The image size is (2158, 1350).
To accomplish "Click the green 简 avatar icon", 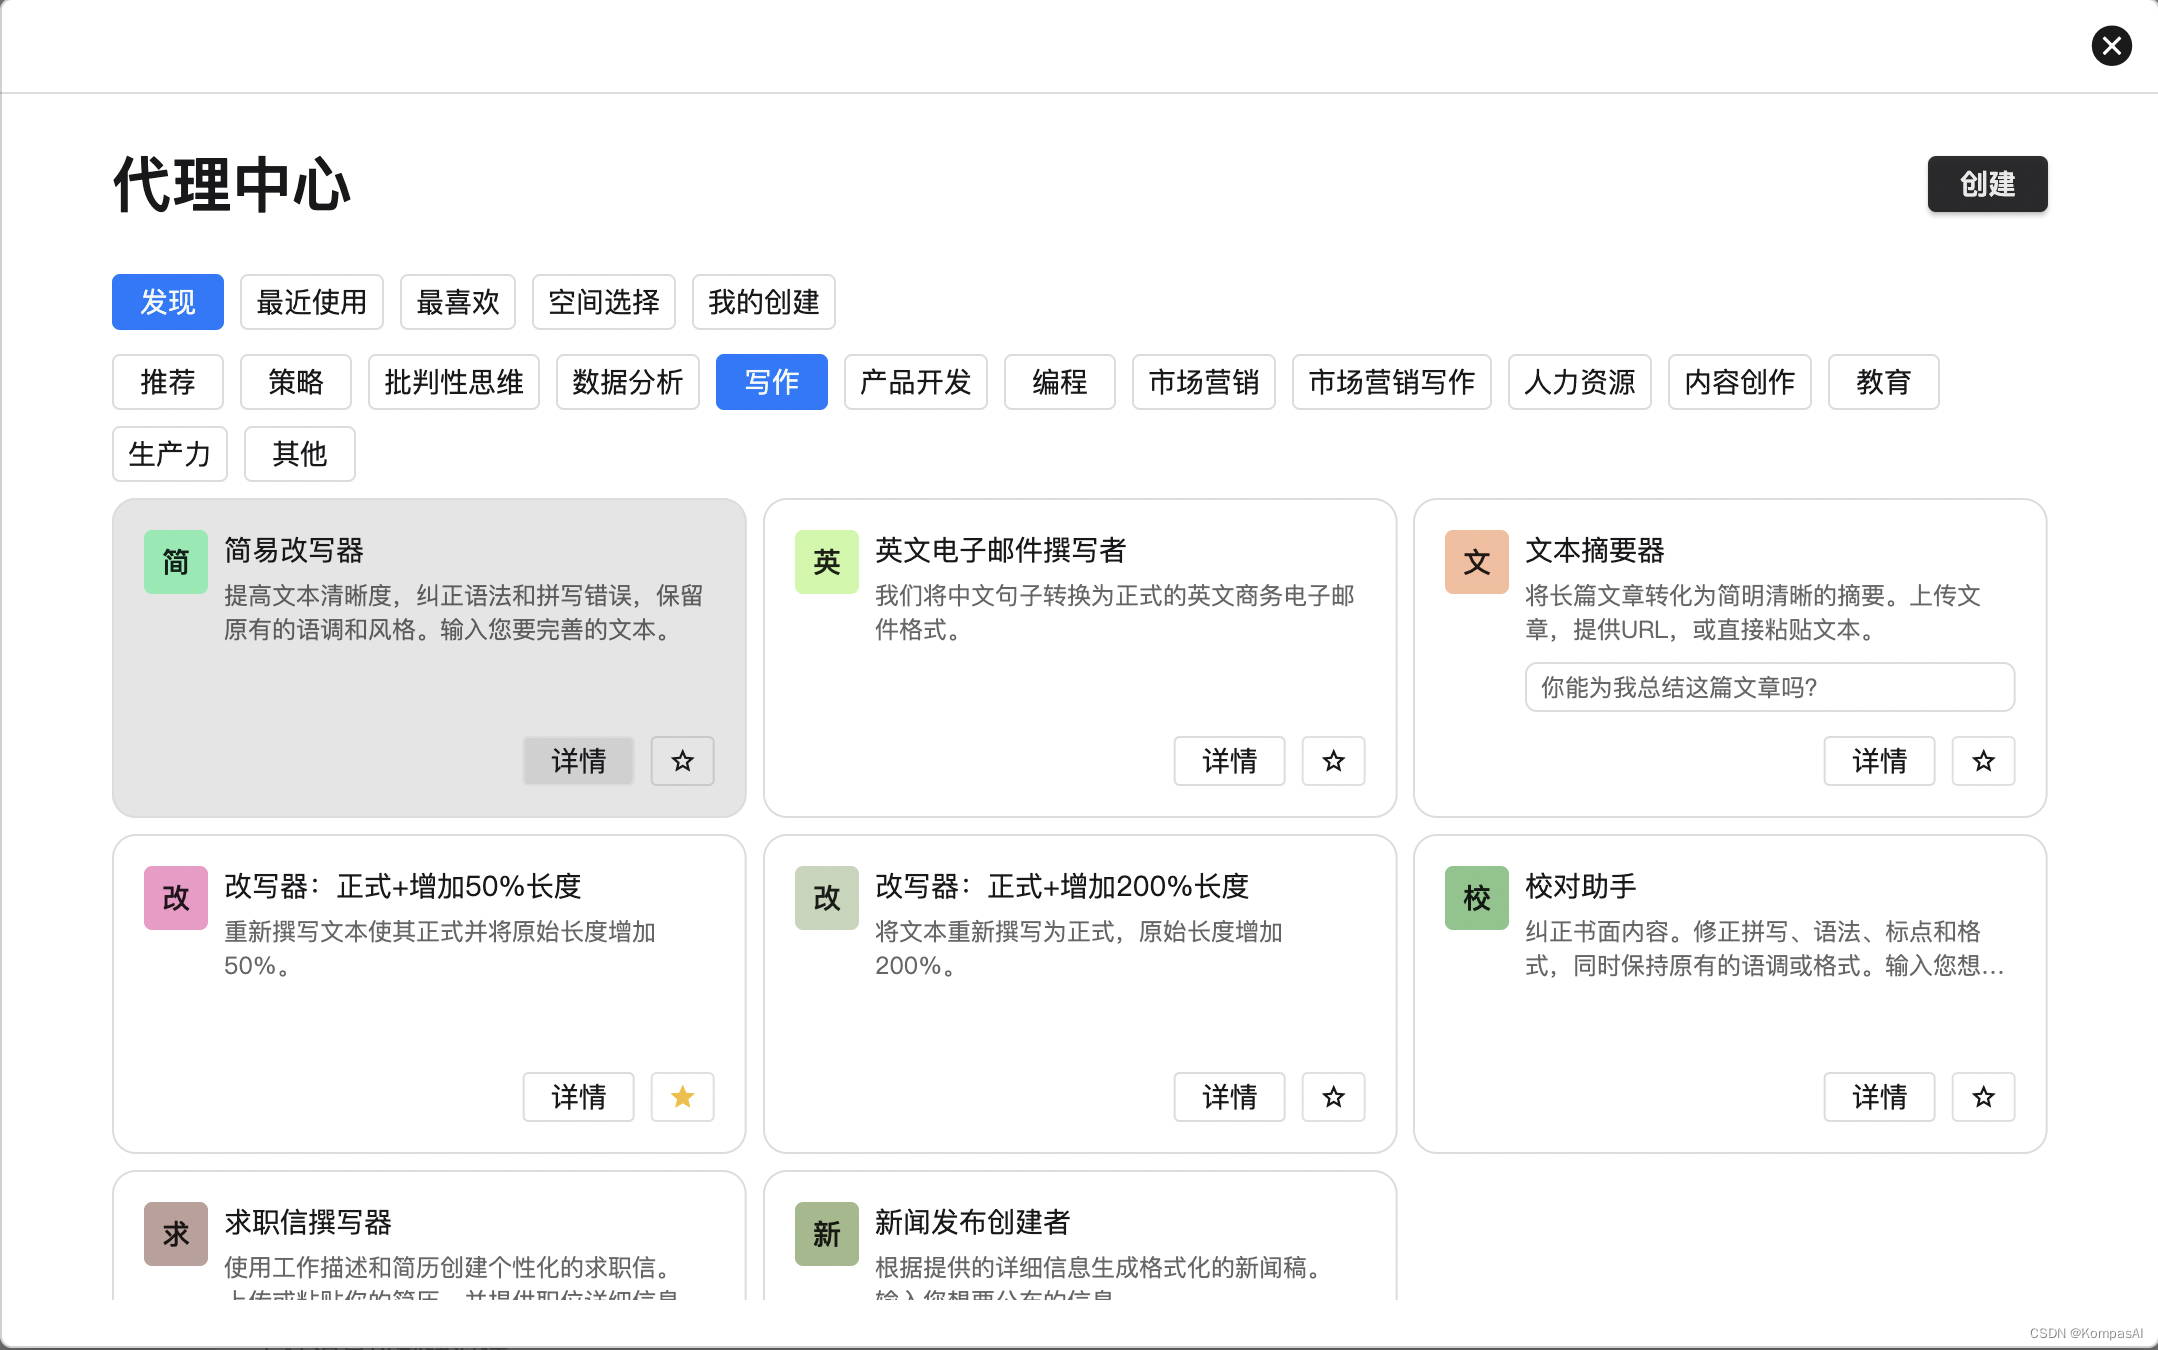I will pyautogui.click(x=176, y=562).
